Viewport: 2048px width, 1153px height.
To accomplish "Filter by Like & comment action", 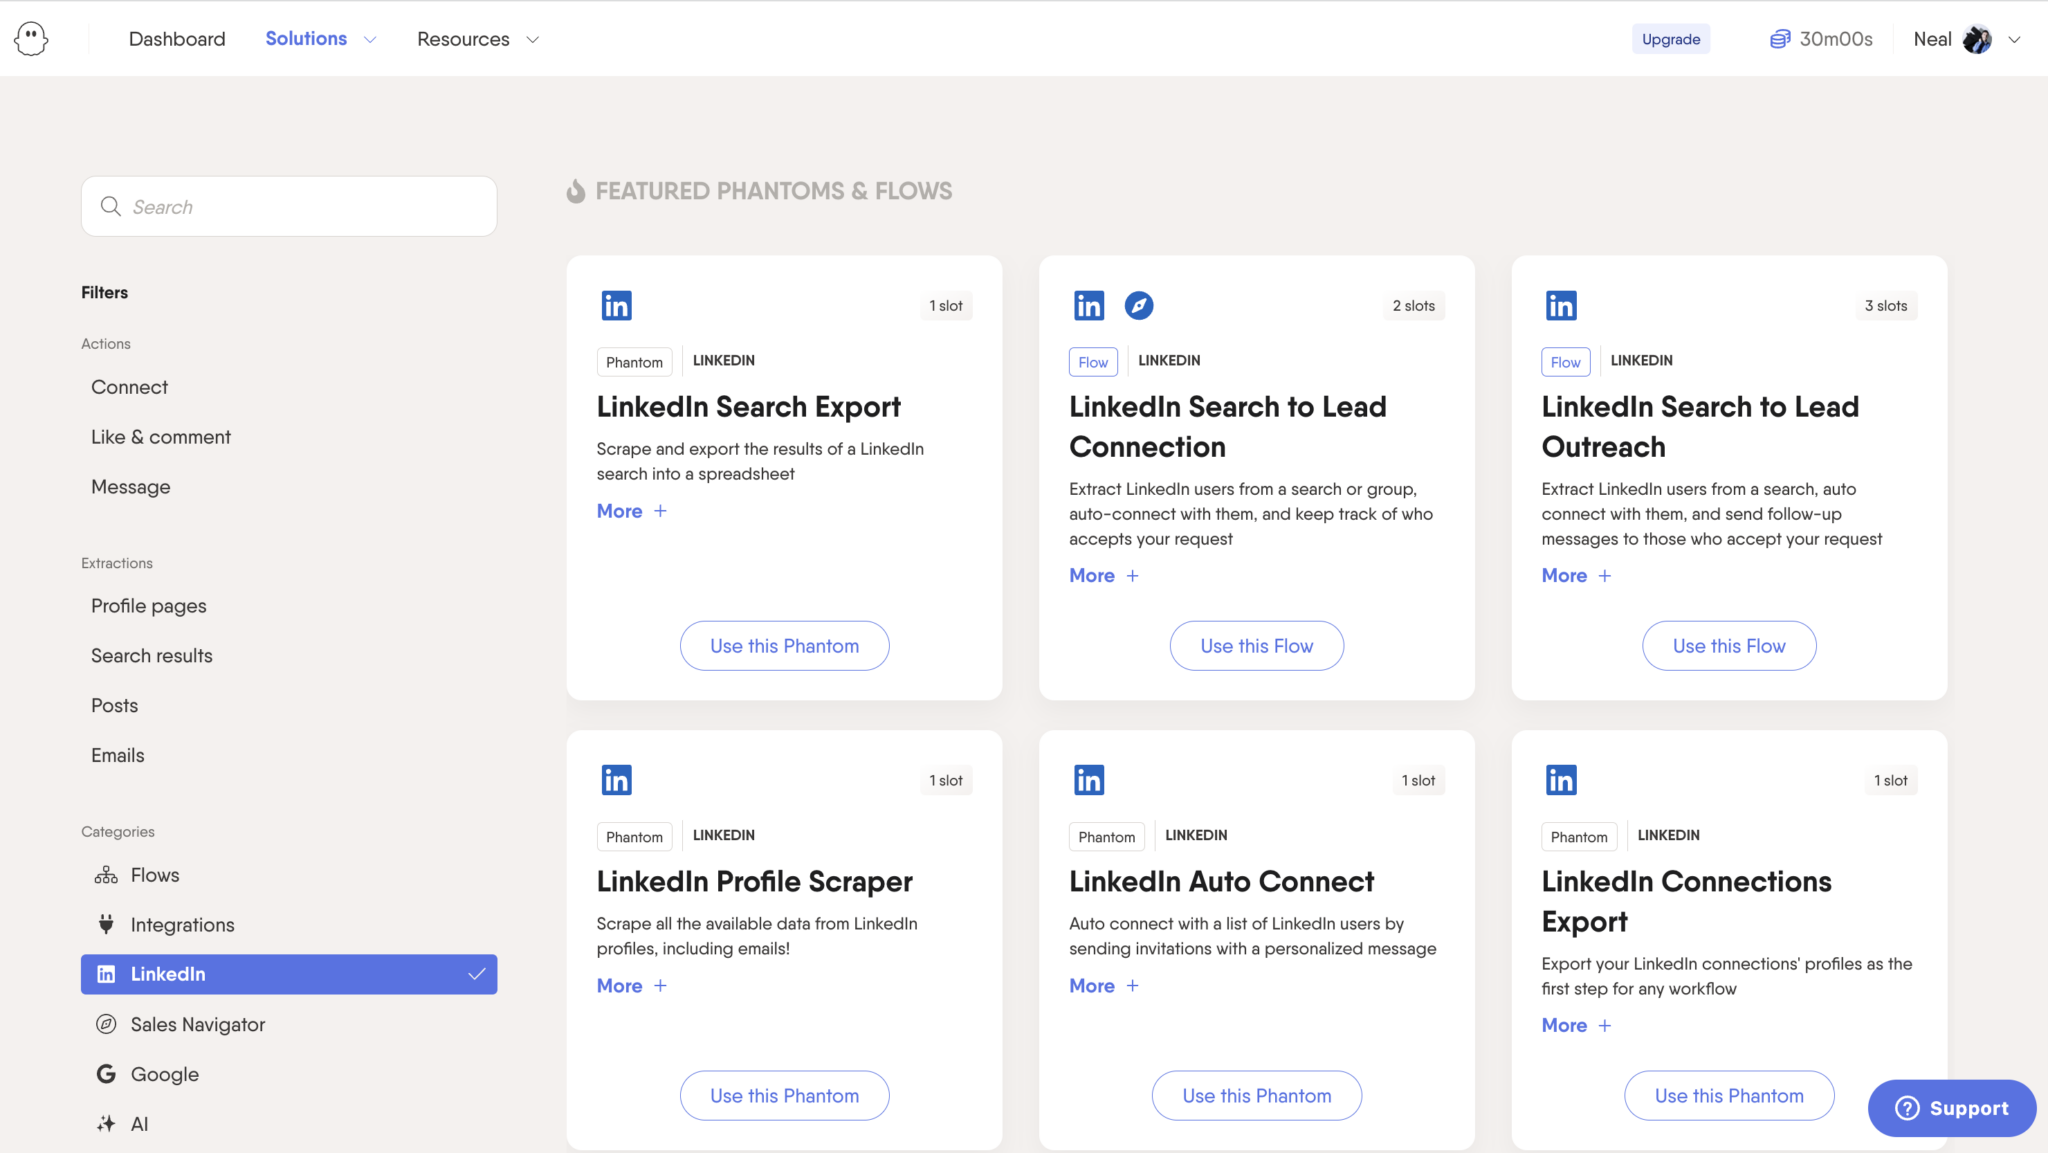I will [x=161, y=437].
